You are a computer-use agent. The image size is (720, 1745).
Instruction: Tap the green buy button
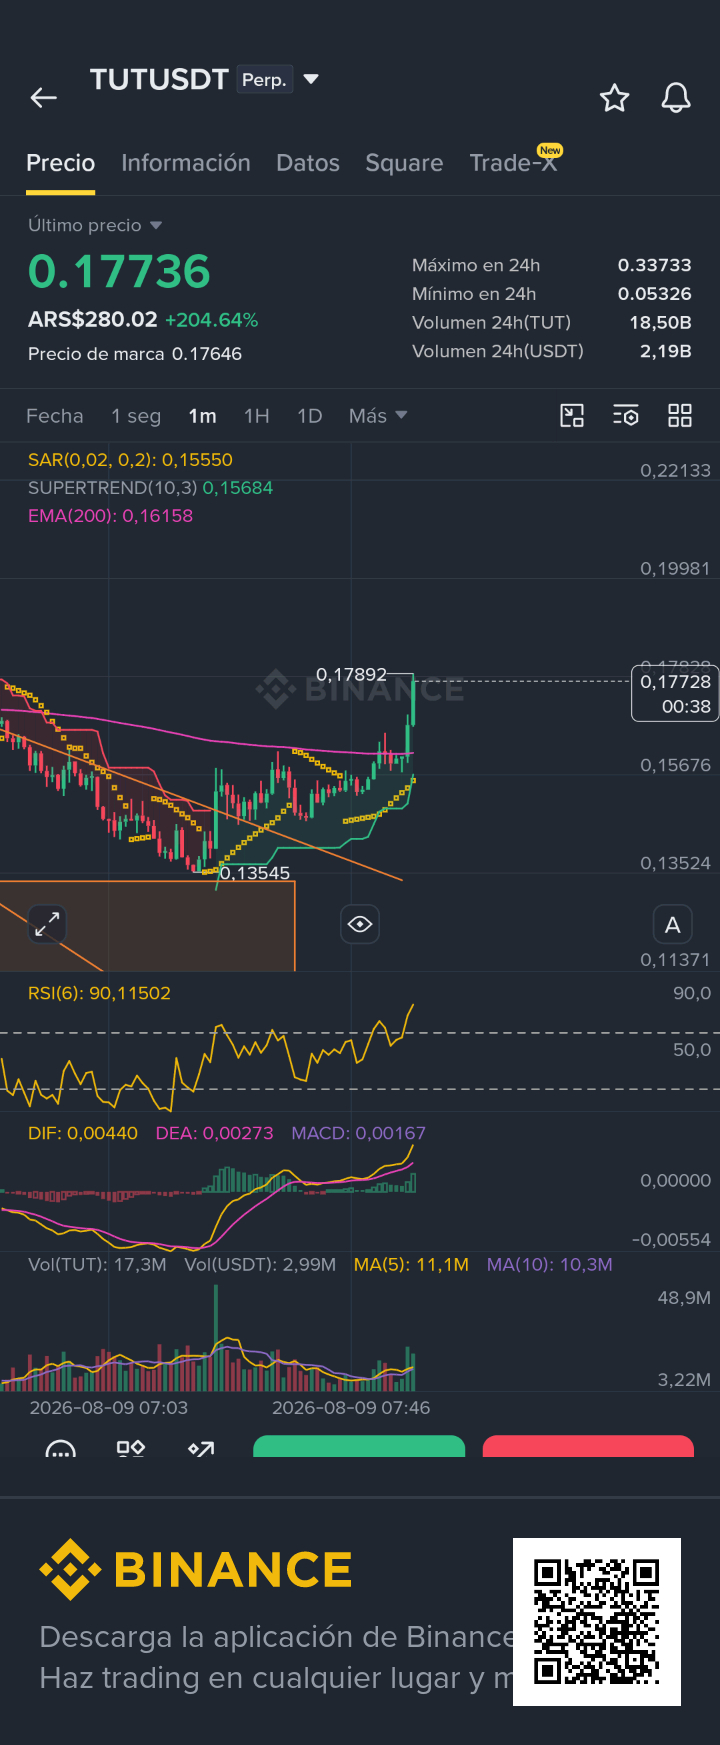pyautogui.click(x=359, y=1446)
